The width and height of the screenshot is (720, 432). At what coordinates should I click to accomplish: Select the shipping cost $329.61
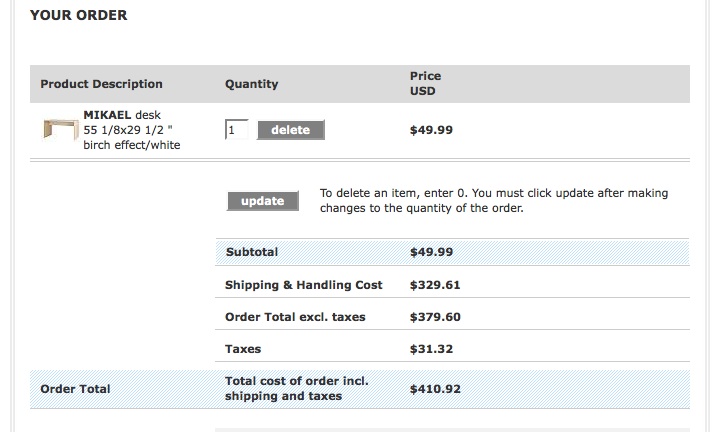(x=435, y=285)
